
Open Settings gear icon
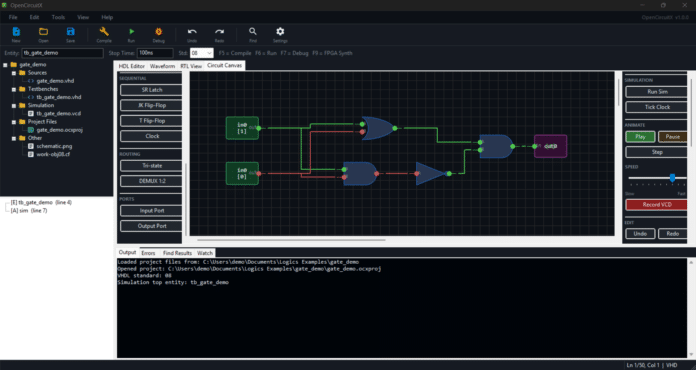click(x=280, y=31)
